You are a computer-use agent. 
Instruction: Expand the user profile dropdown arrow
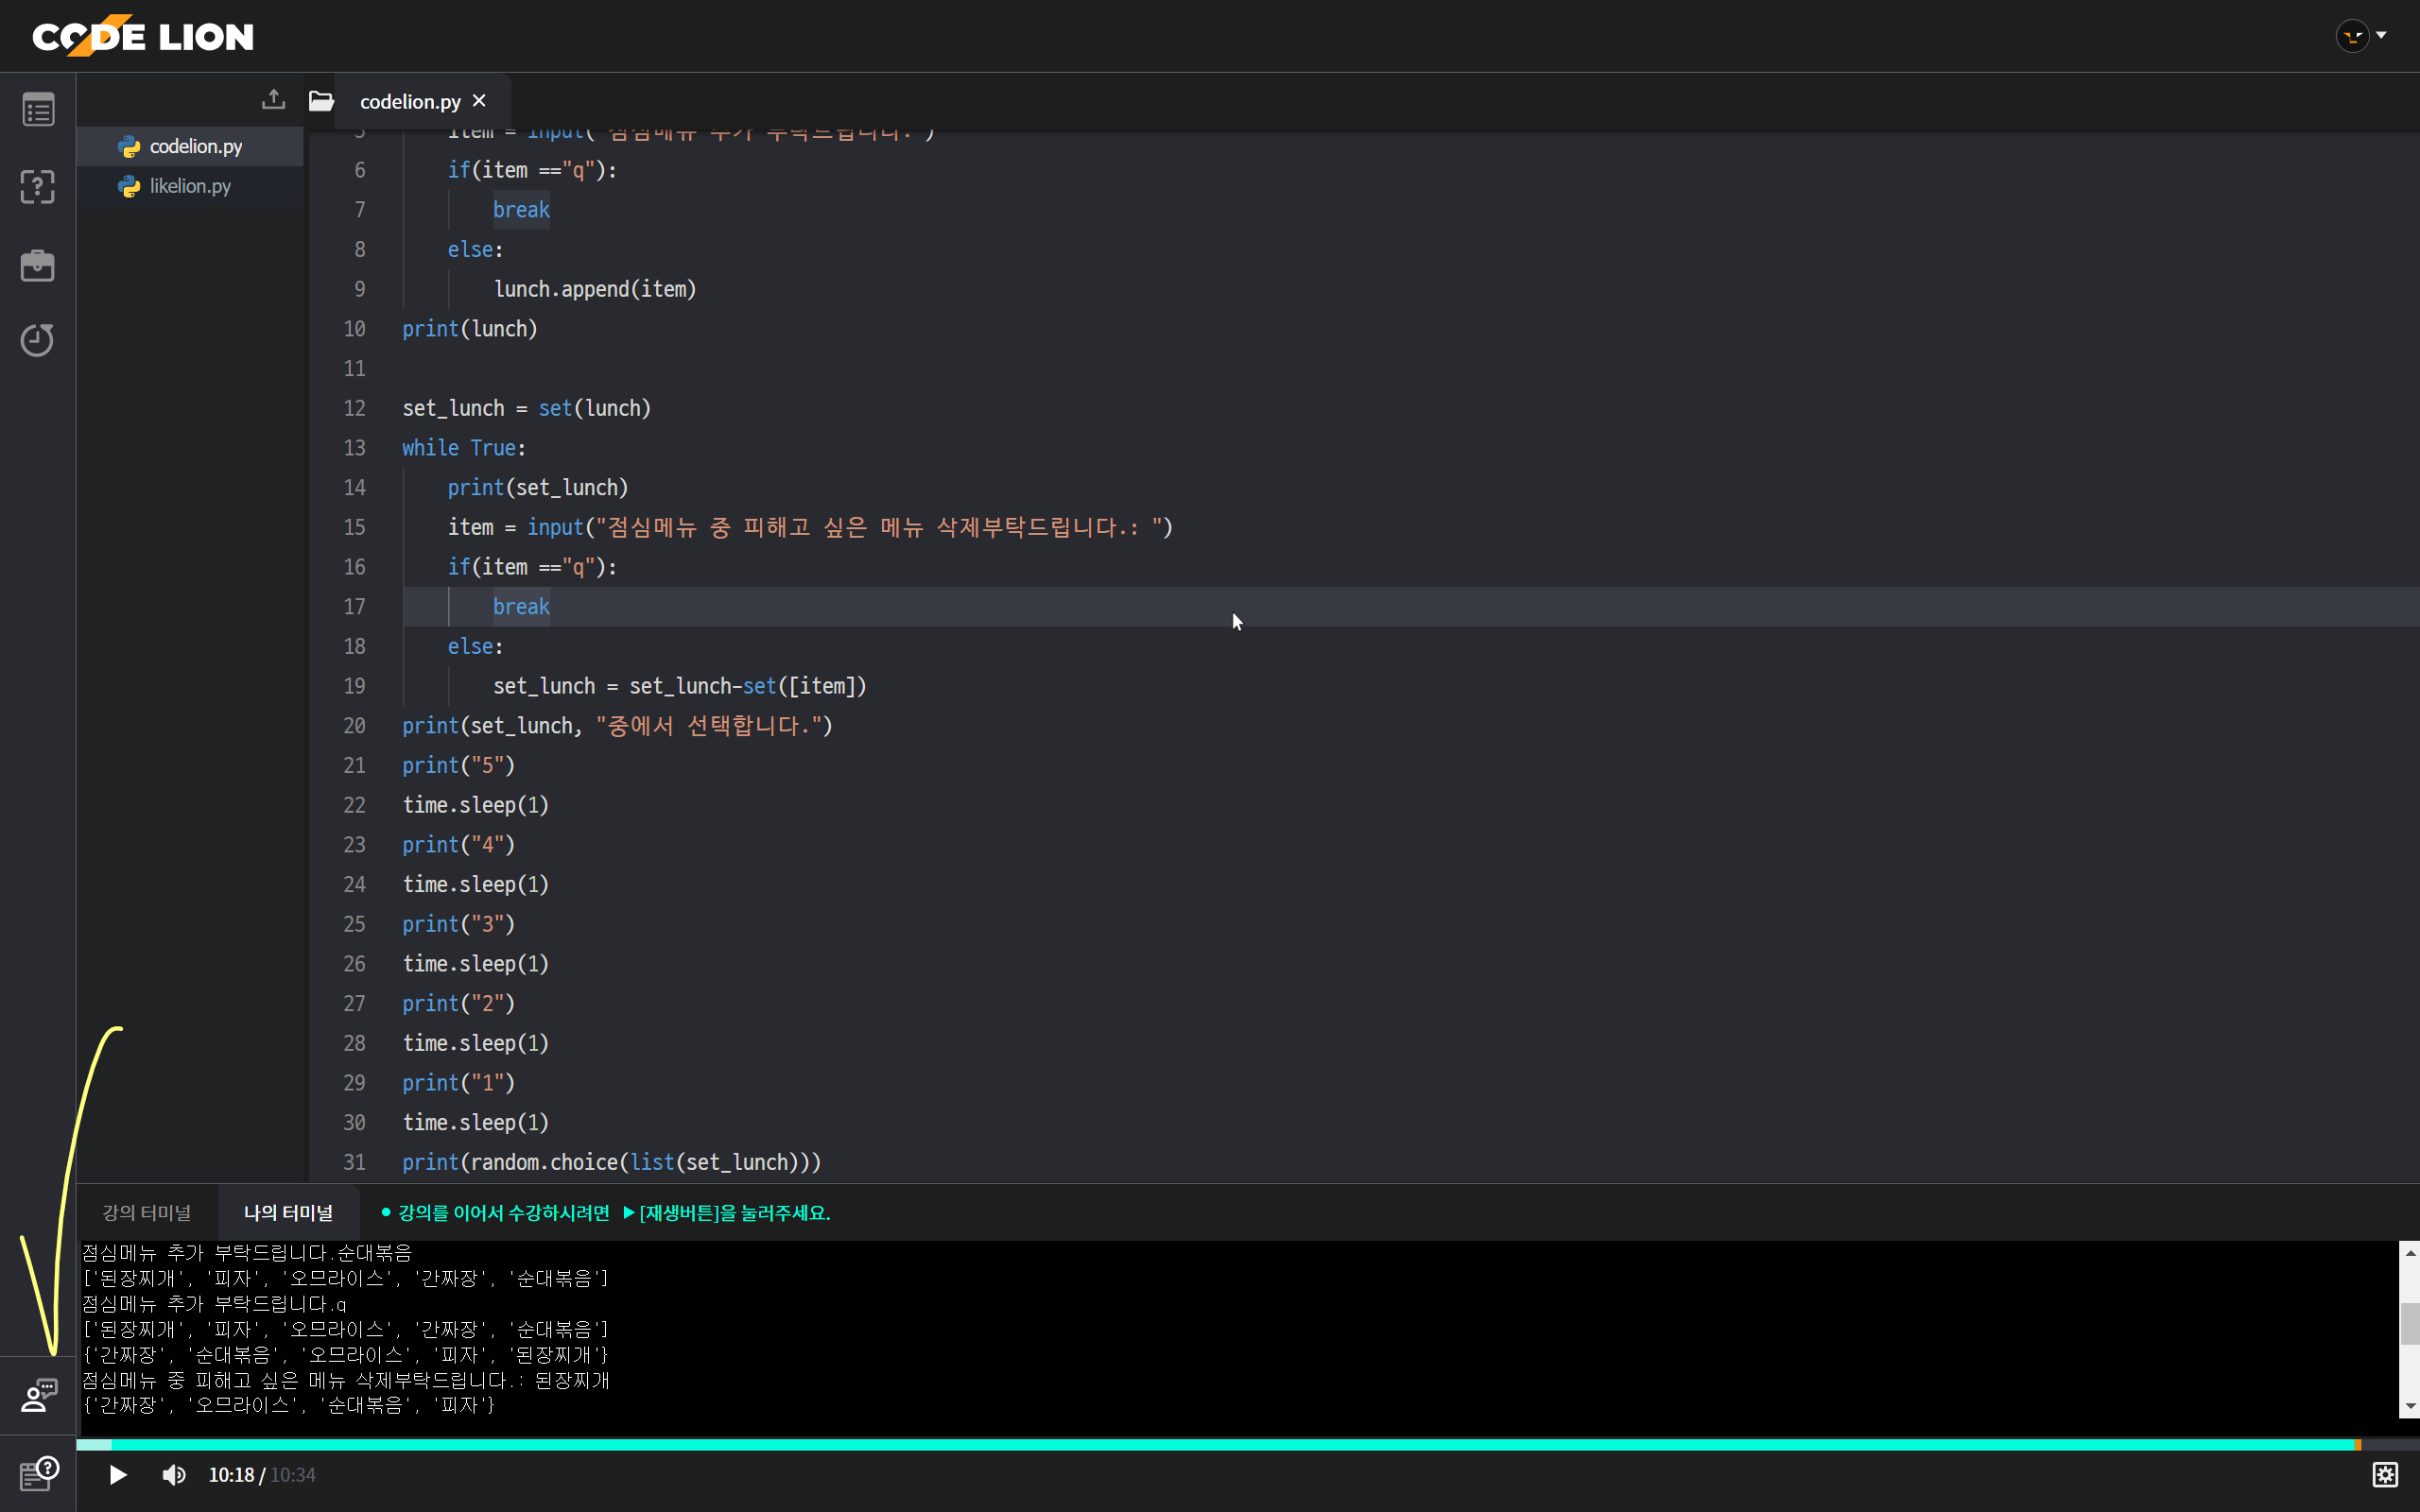2381,35
